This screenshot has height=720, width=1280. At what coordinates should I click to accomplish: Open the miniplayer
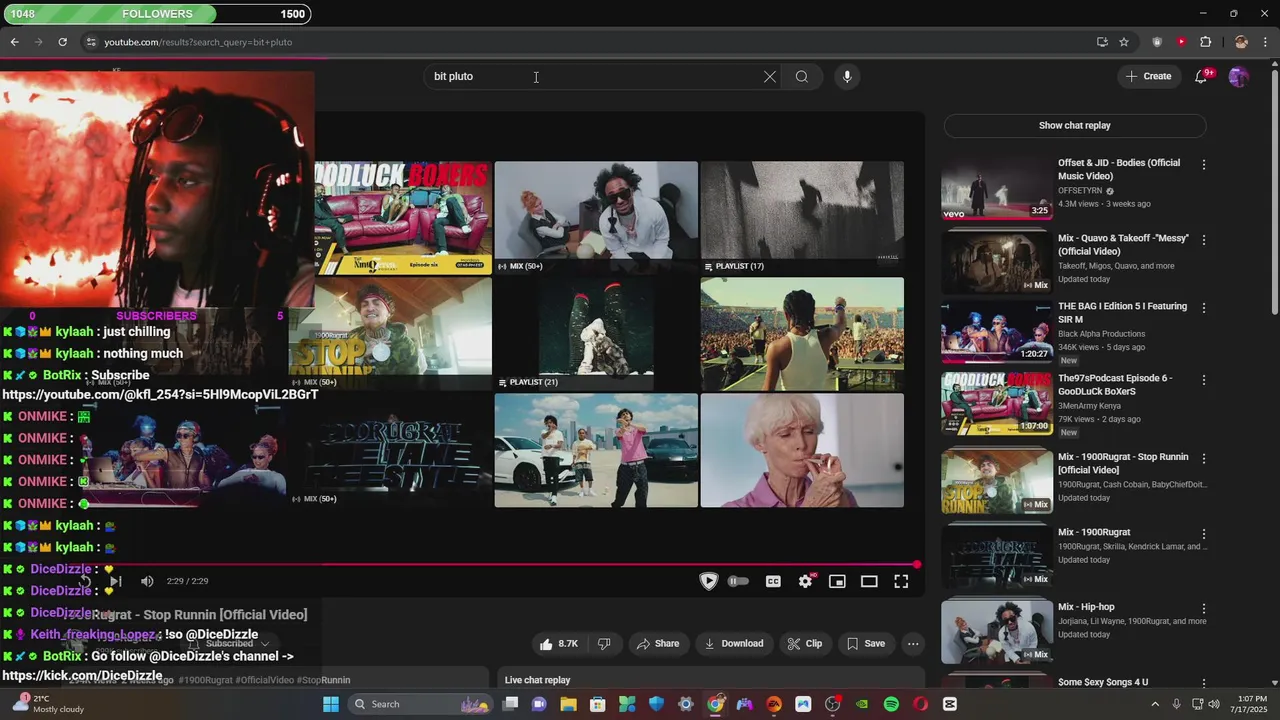[x=837, y=581]
